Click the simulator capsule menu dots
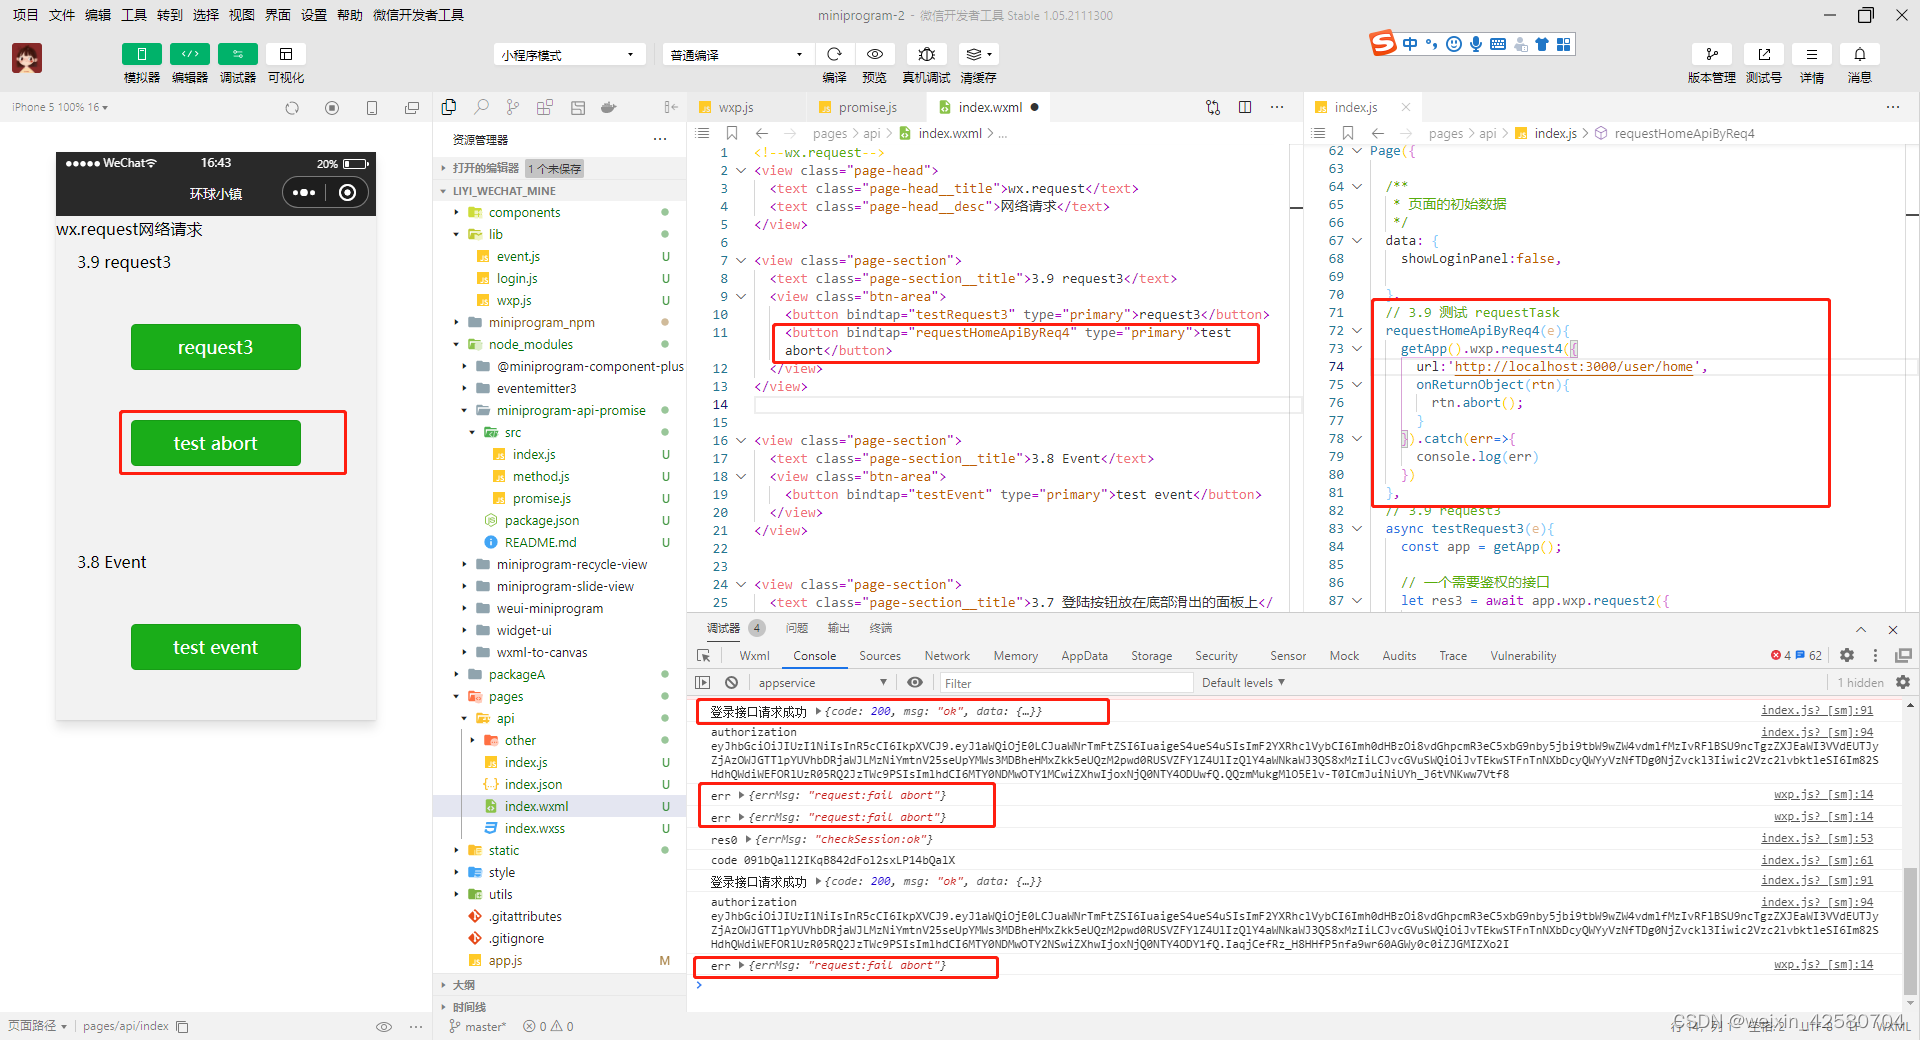The width and height of the screenshot is (1920, 1040). tap(305, 193)
